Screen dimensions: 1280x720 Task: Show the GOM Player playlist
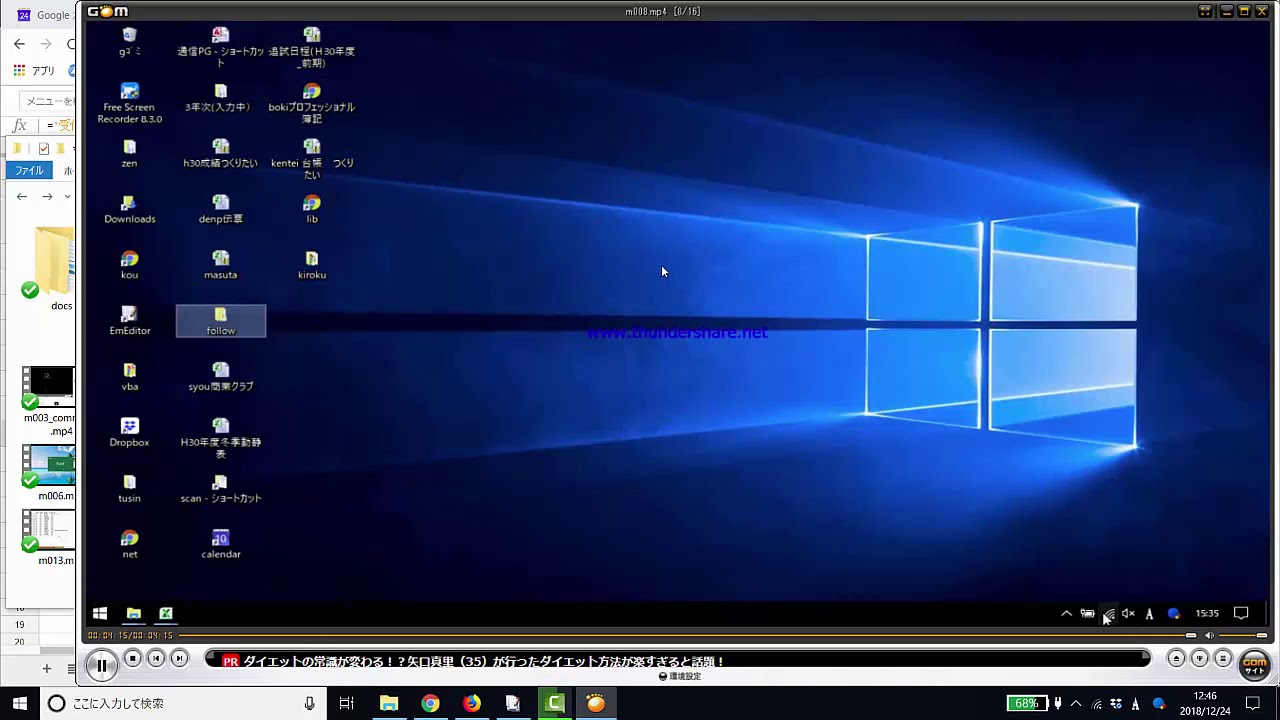1223,658
